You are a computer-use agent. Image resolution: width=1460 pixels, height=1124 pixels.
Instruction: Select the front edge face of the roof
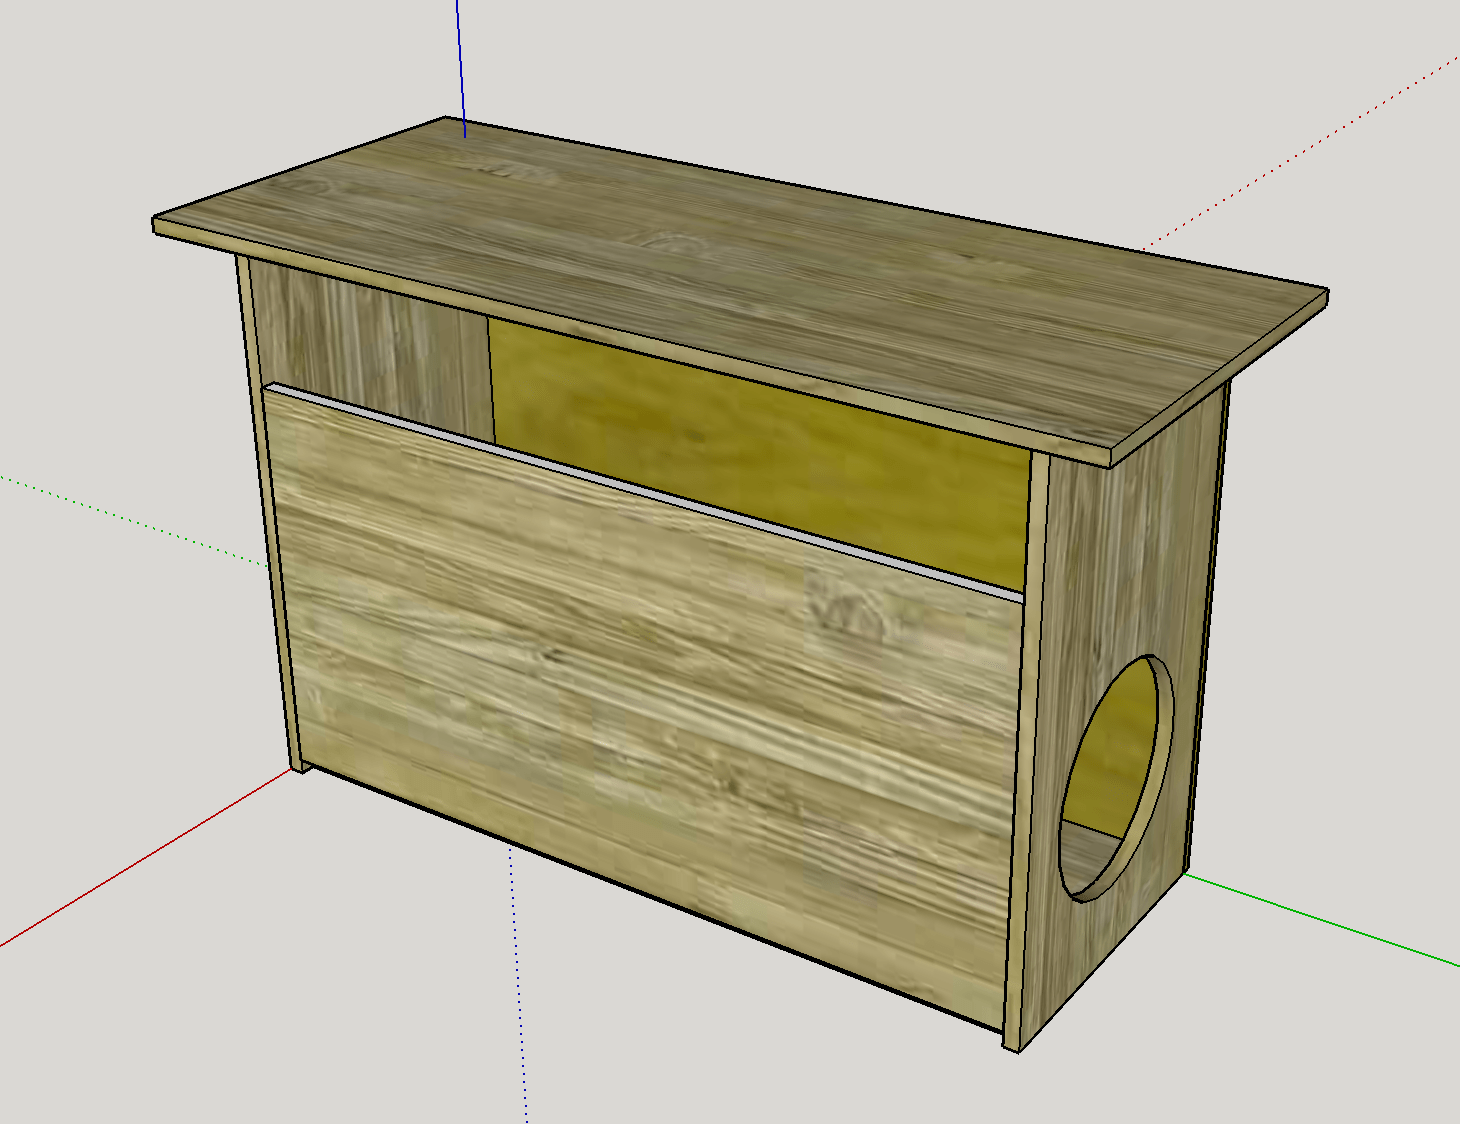point(630,345)
